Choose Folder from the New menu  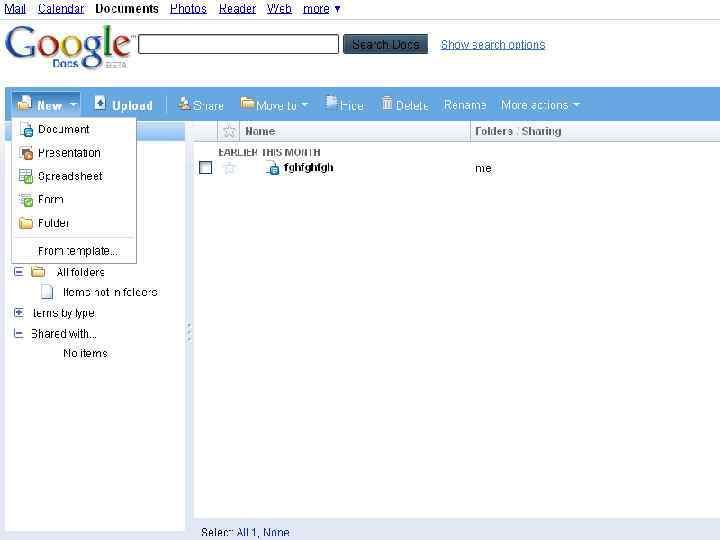[x=74, y=223]
